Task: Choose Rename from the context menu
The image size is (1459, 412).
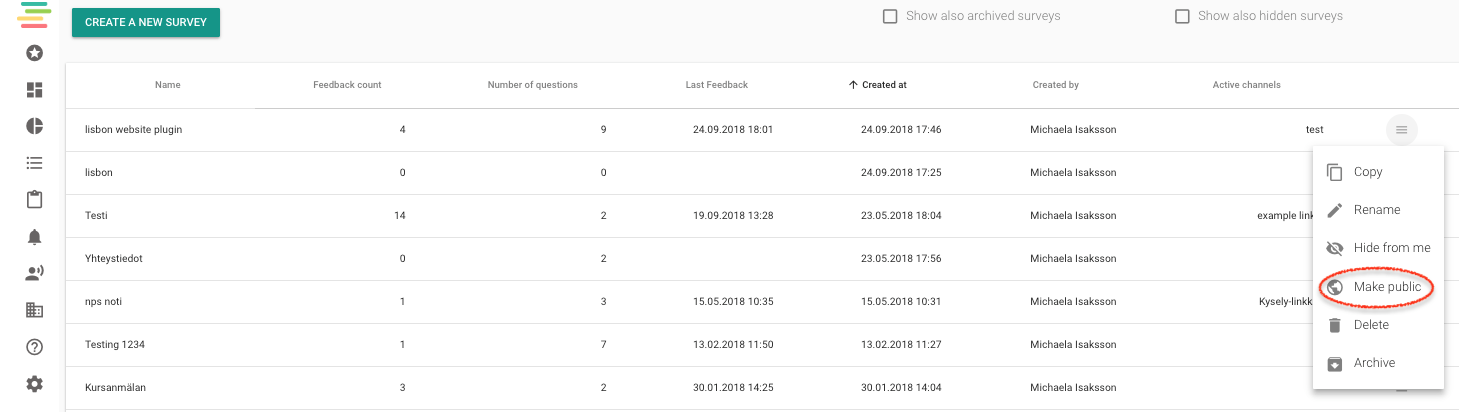Action: 1378,210
